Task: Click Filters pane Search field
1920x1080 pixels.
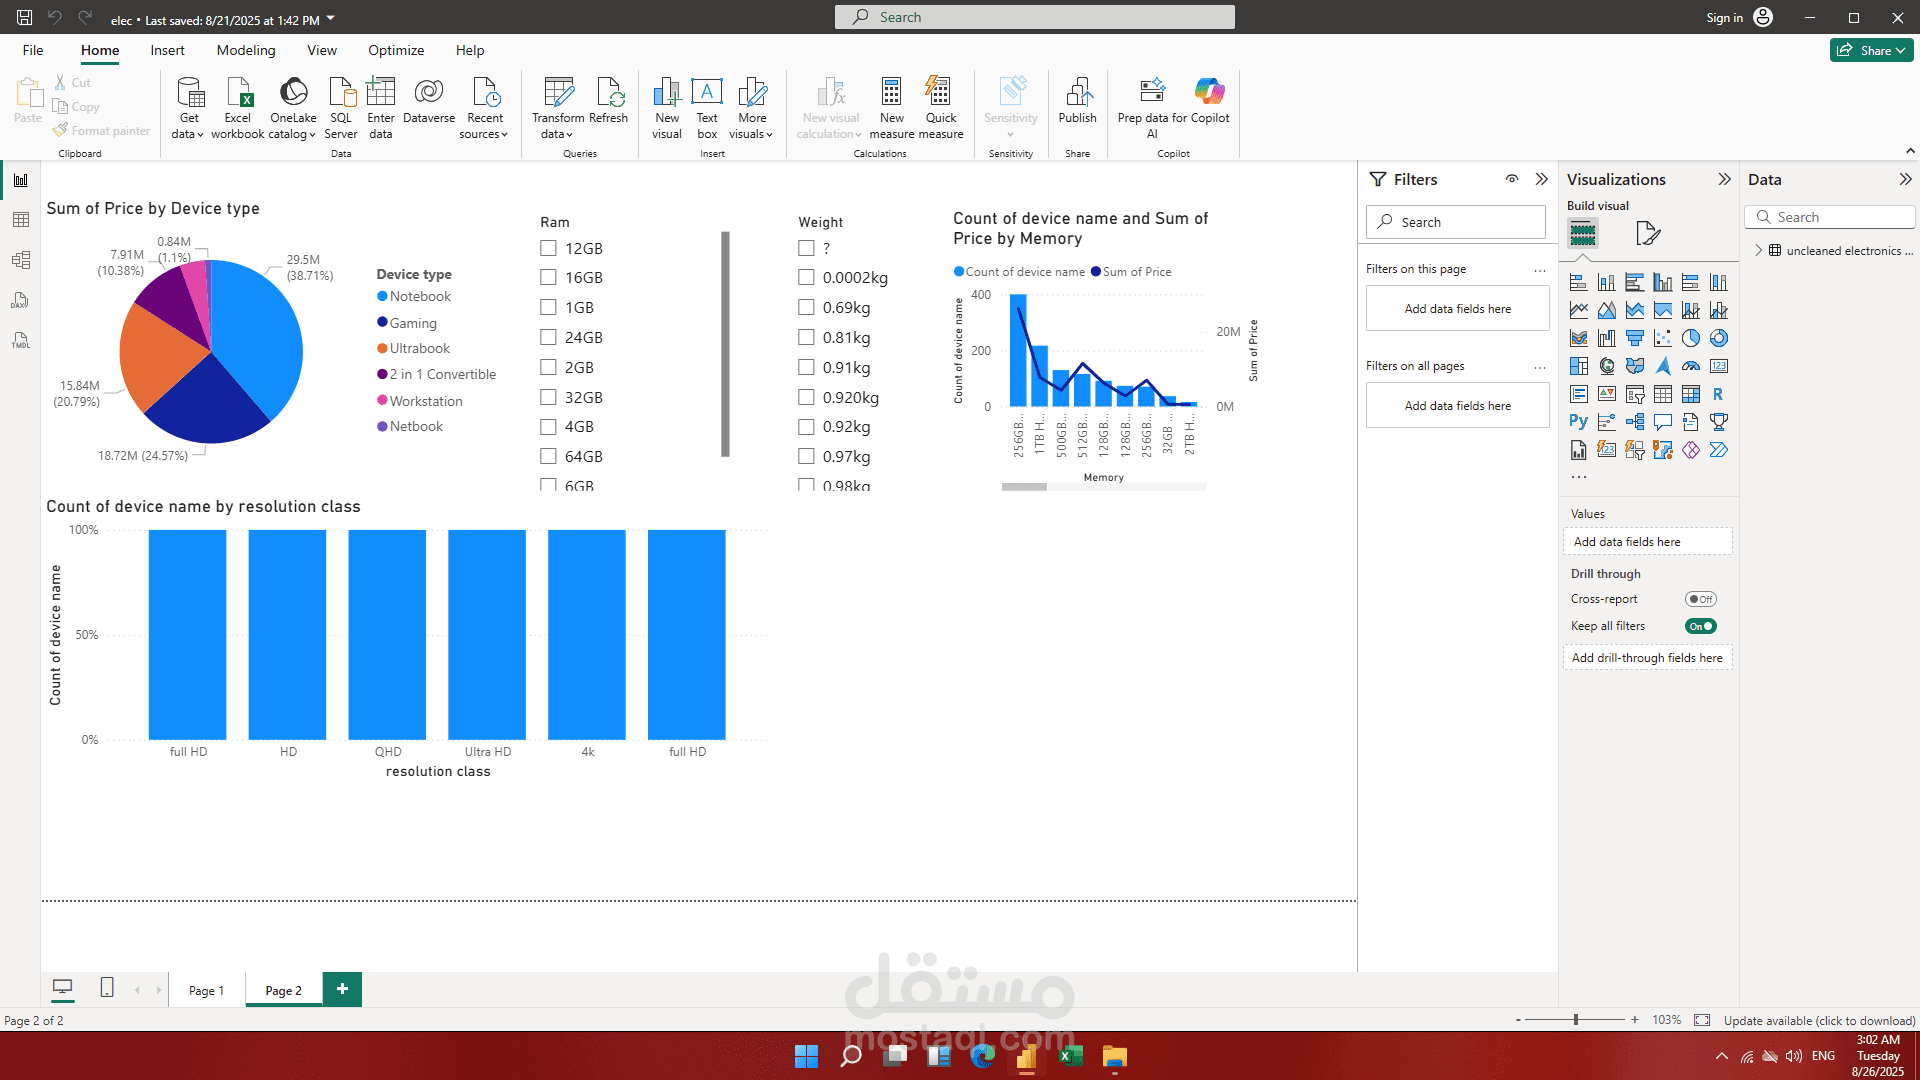Action: 1456,222
